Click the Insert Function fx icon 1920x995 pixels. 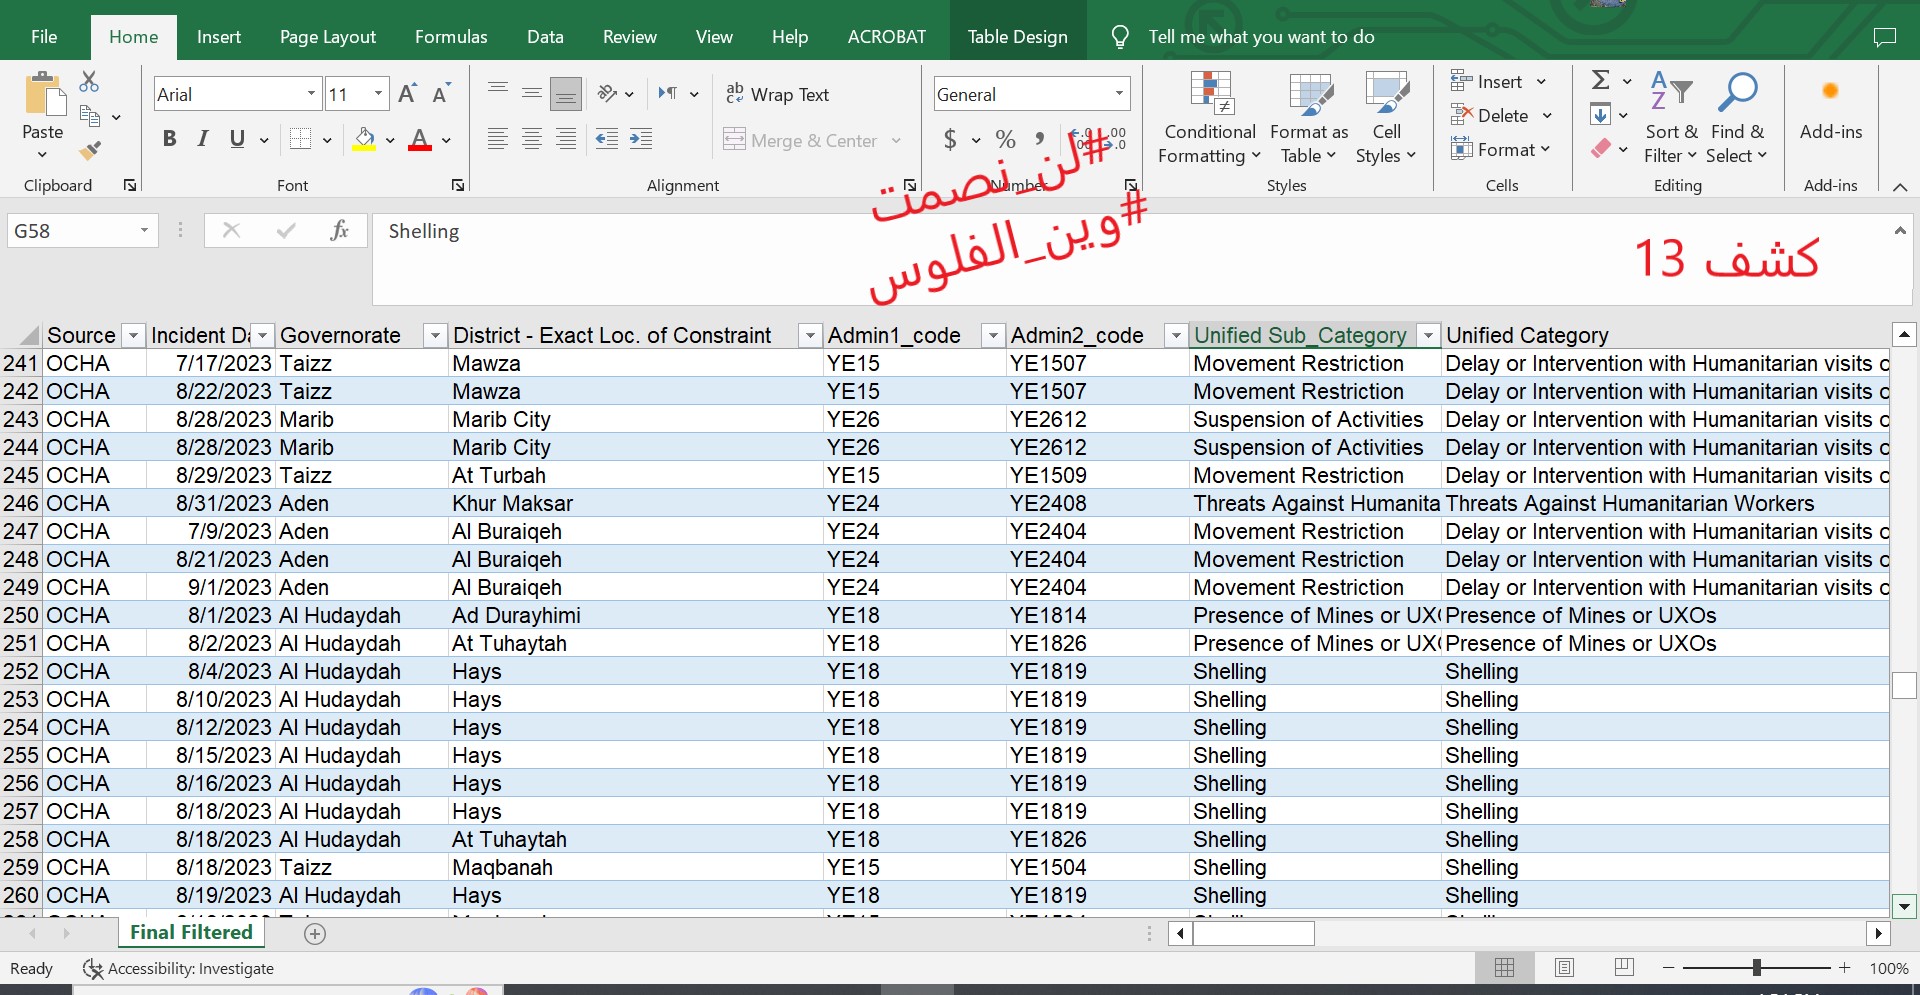click(339, 231)
